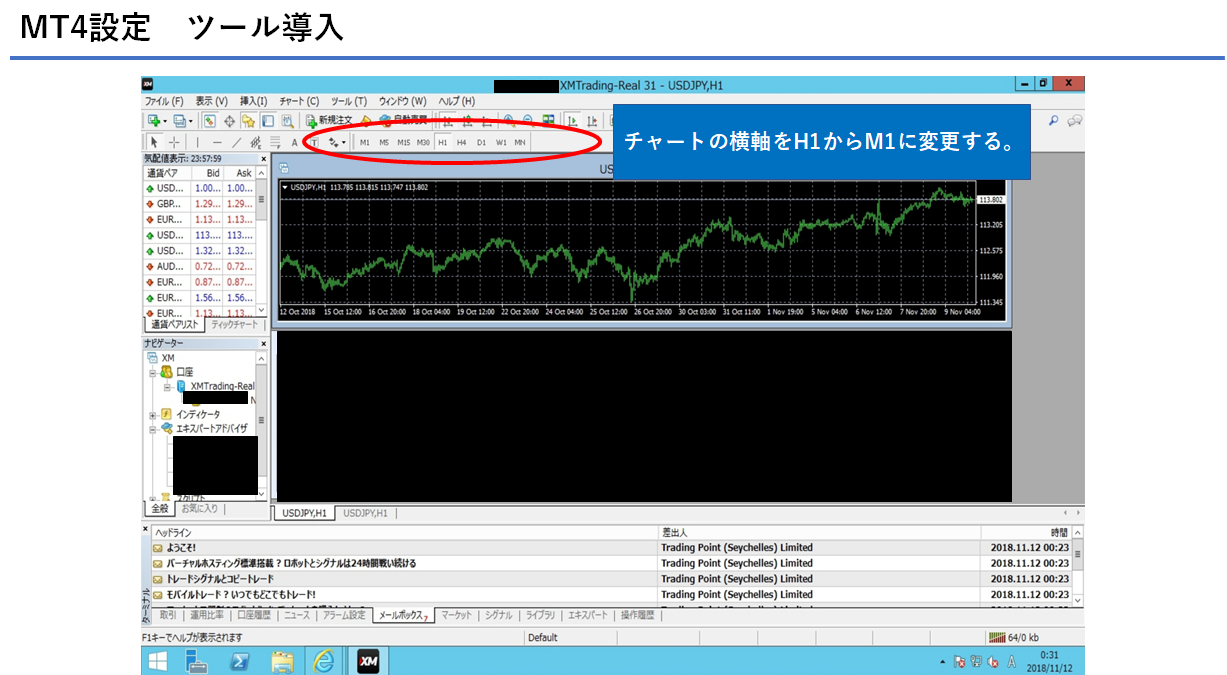Toggle the Market Watch window icon

tap(210, 121)
